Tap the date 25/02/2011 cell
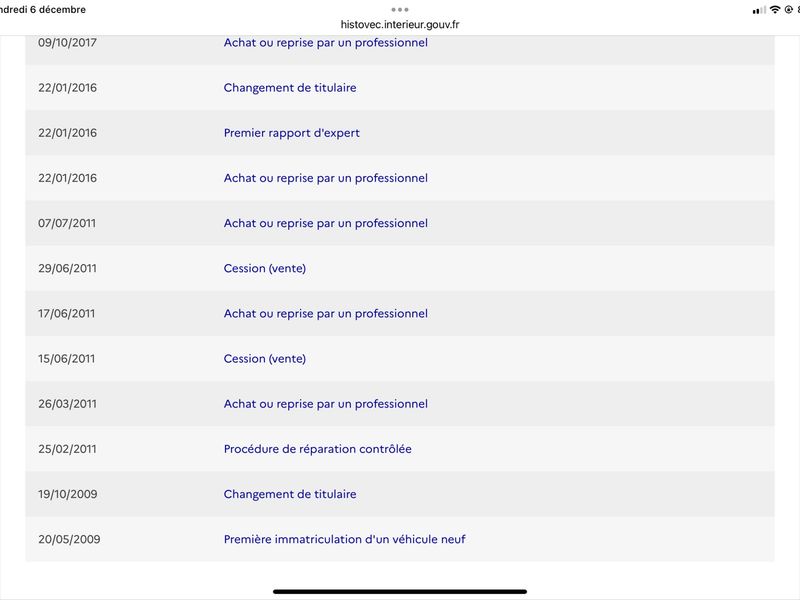The image size is (800, 600). point(67,449)
